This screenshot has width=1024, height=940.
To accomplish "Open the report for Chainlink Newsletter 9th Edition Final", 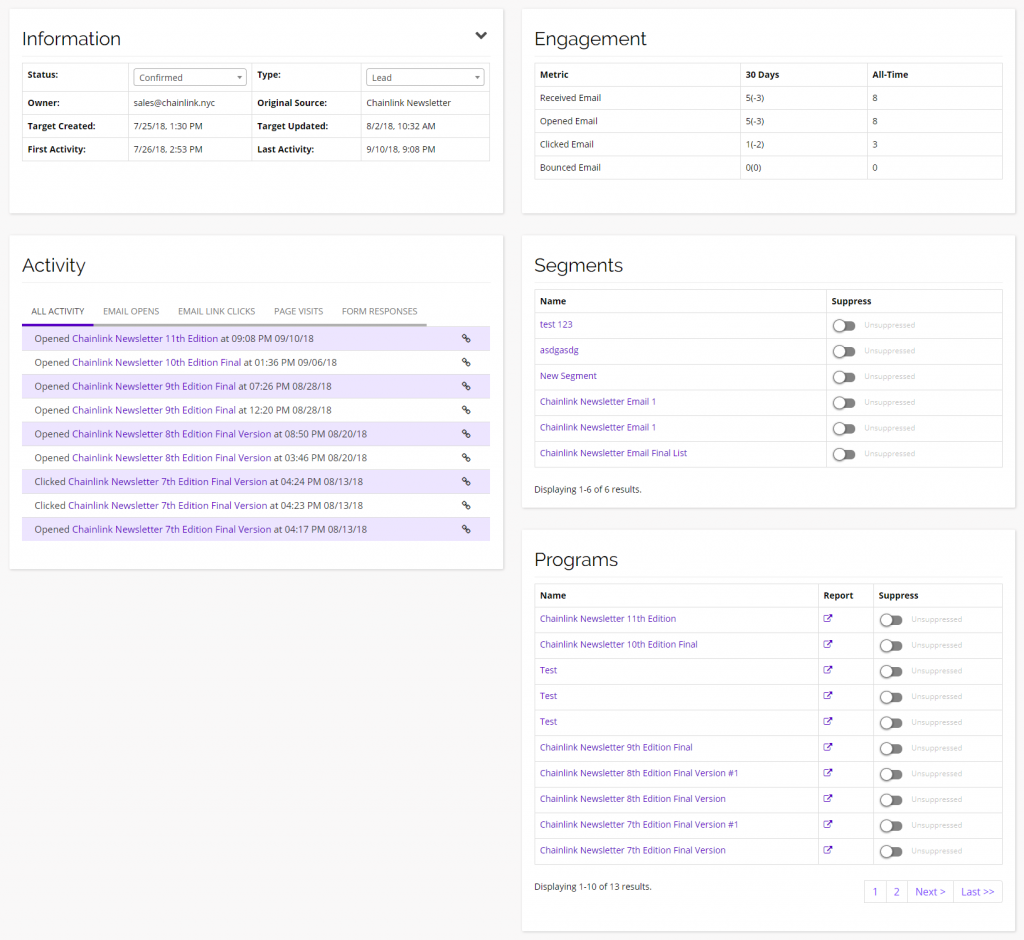I will coord(828,747).
